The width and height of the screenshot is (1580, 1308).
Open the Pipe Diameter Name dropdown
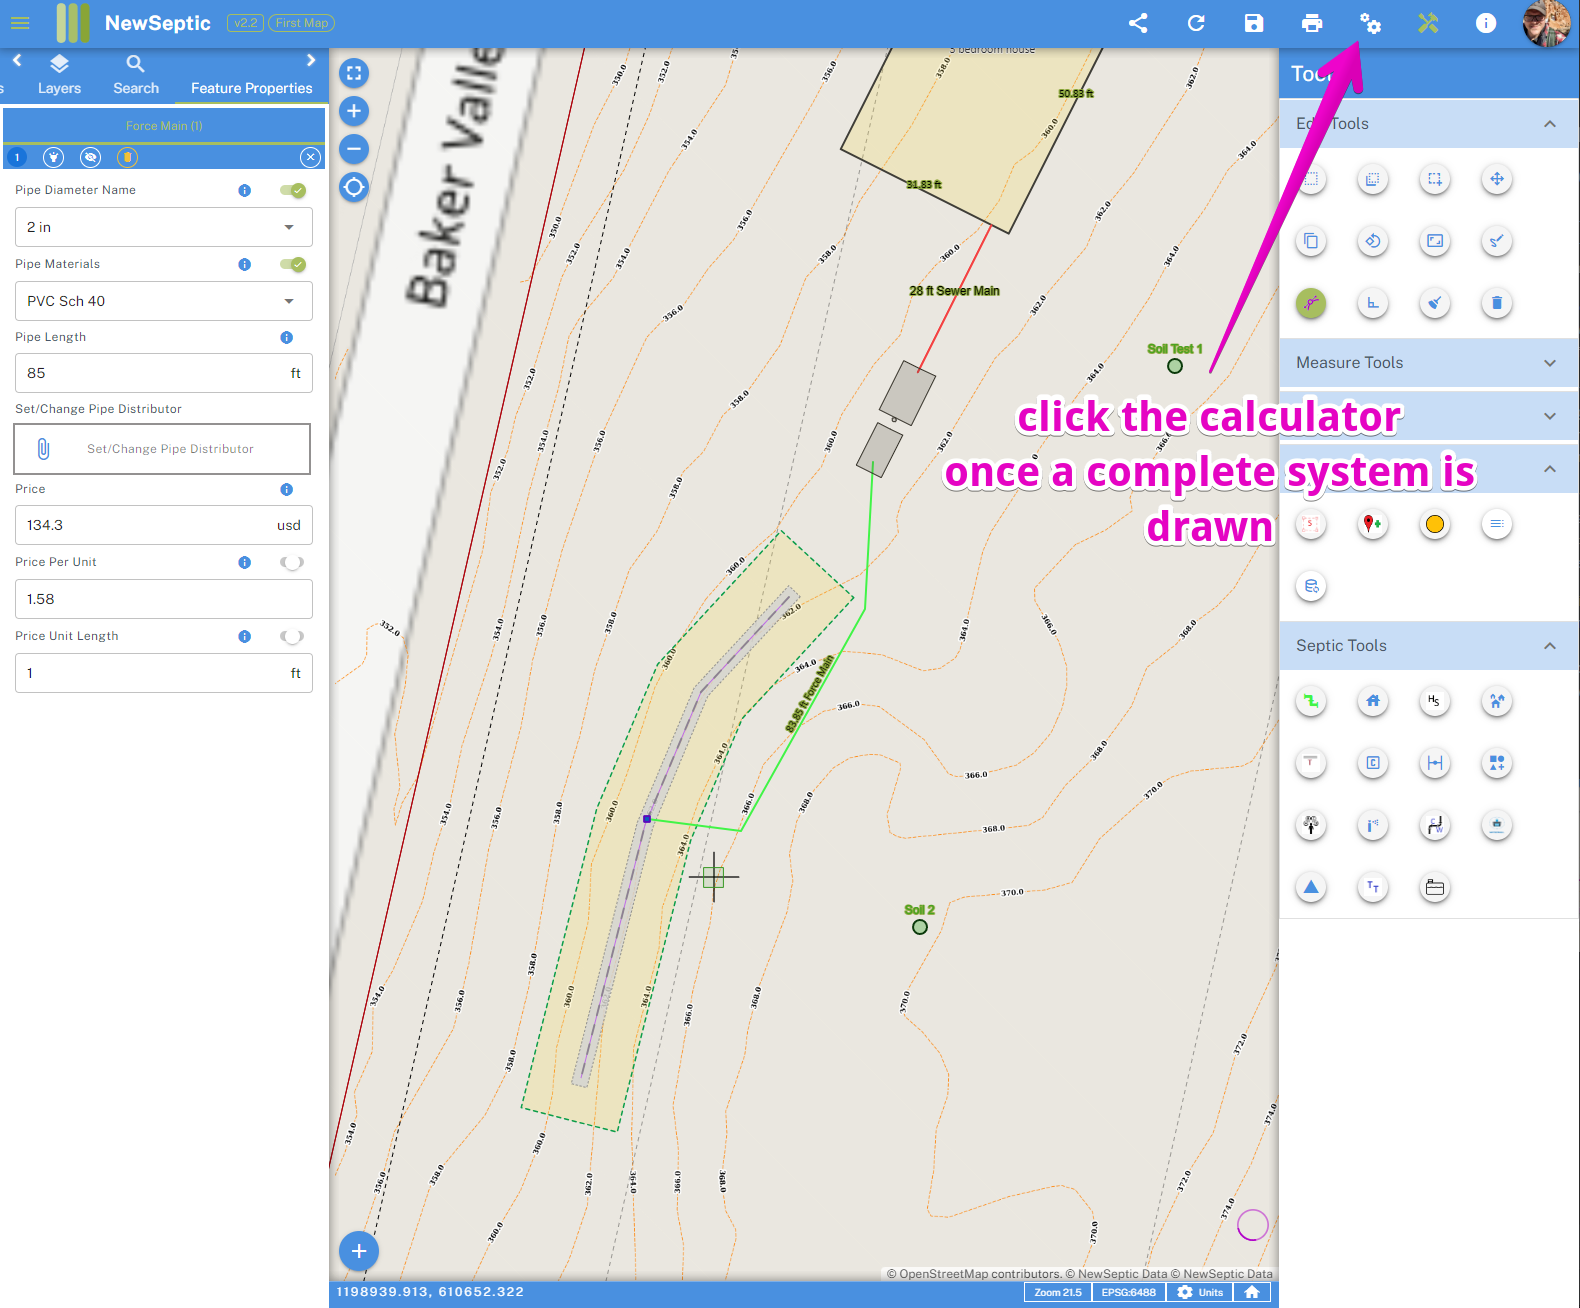pos(164,227)
